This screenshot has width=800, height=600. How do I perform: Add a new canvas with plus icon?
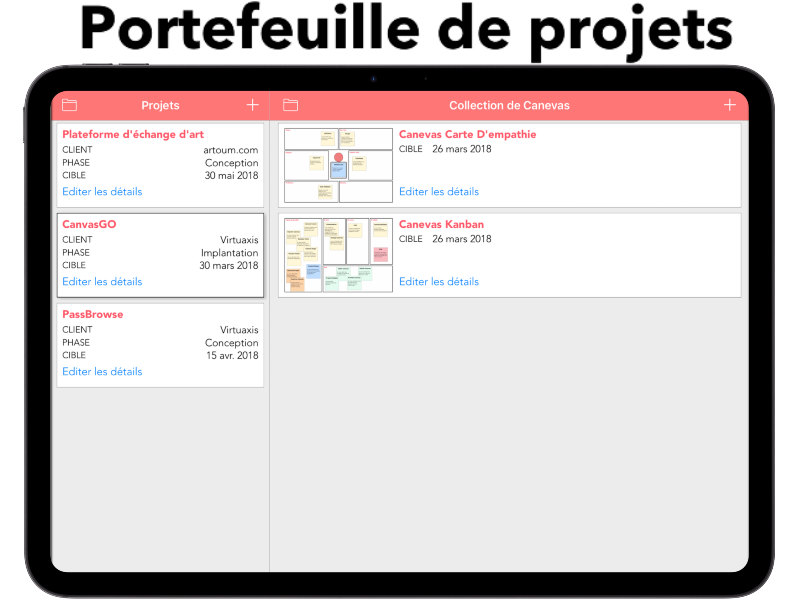tap(729, 105)
